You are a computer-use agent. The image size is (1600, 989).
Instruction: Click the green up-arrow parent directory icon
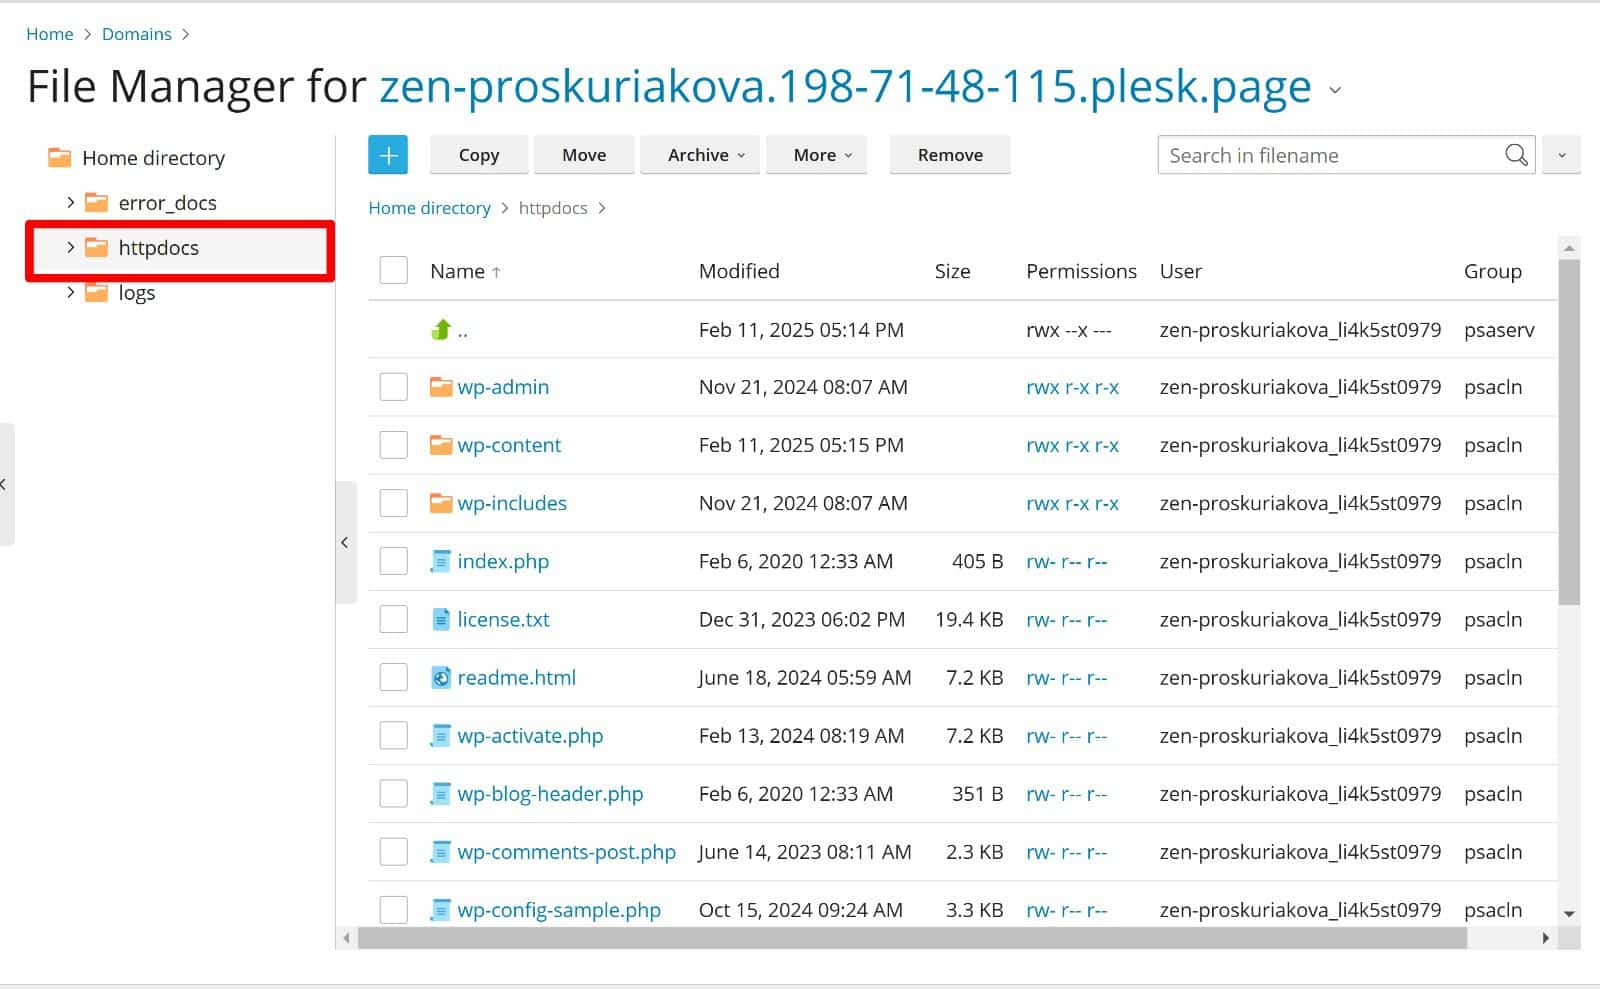[x=441, y=329]
